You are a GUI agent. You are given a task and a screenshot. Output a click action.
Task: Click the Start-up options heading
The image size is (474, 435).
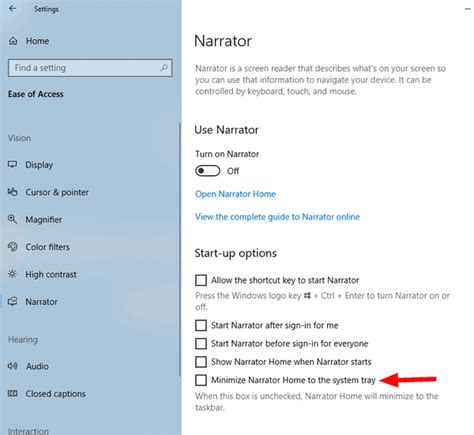(235, 253)
